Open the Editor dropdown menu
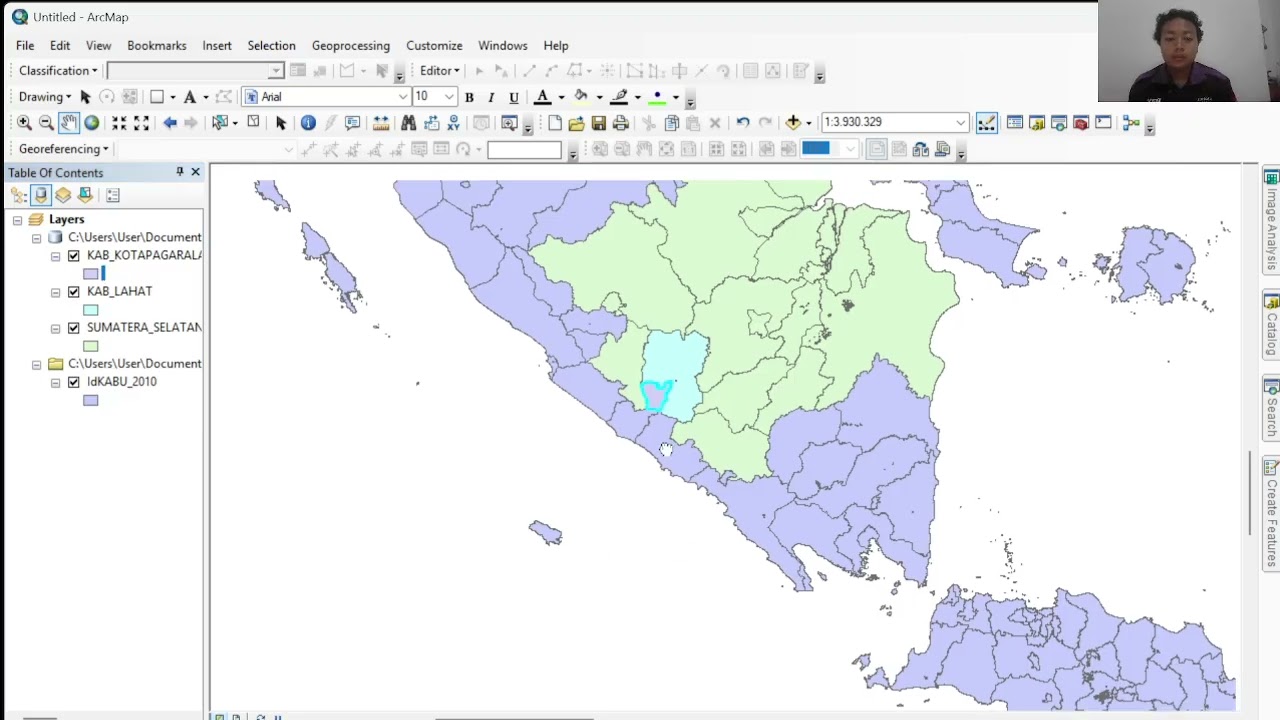This screenshot has width=1280, height=720. pyautogui.click(x=439, y=71)
